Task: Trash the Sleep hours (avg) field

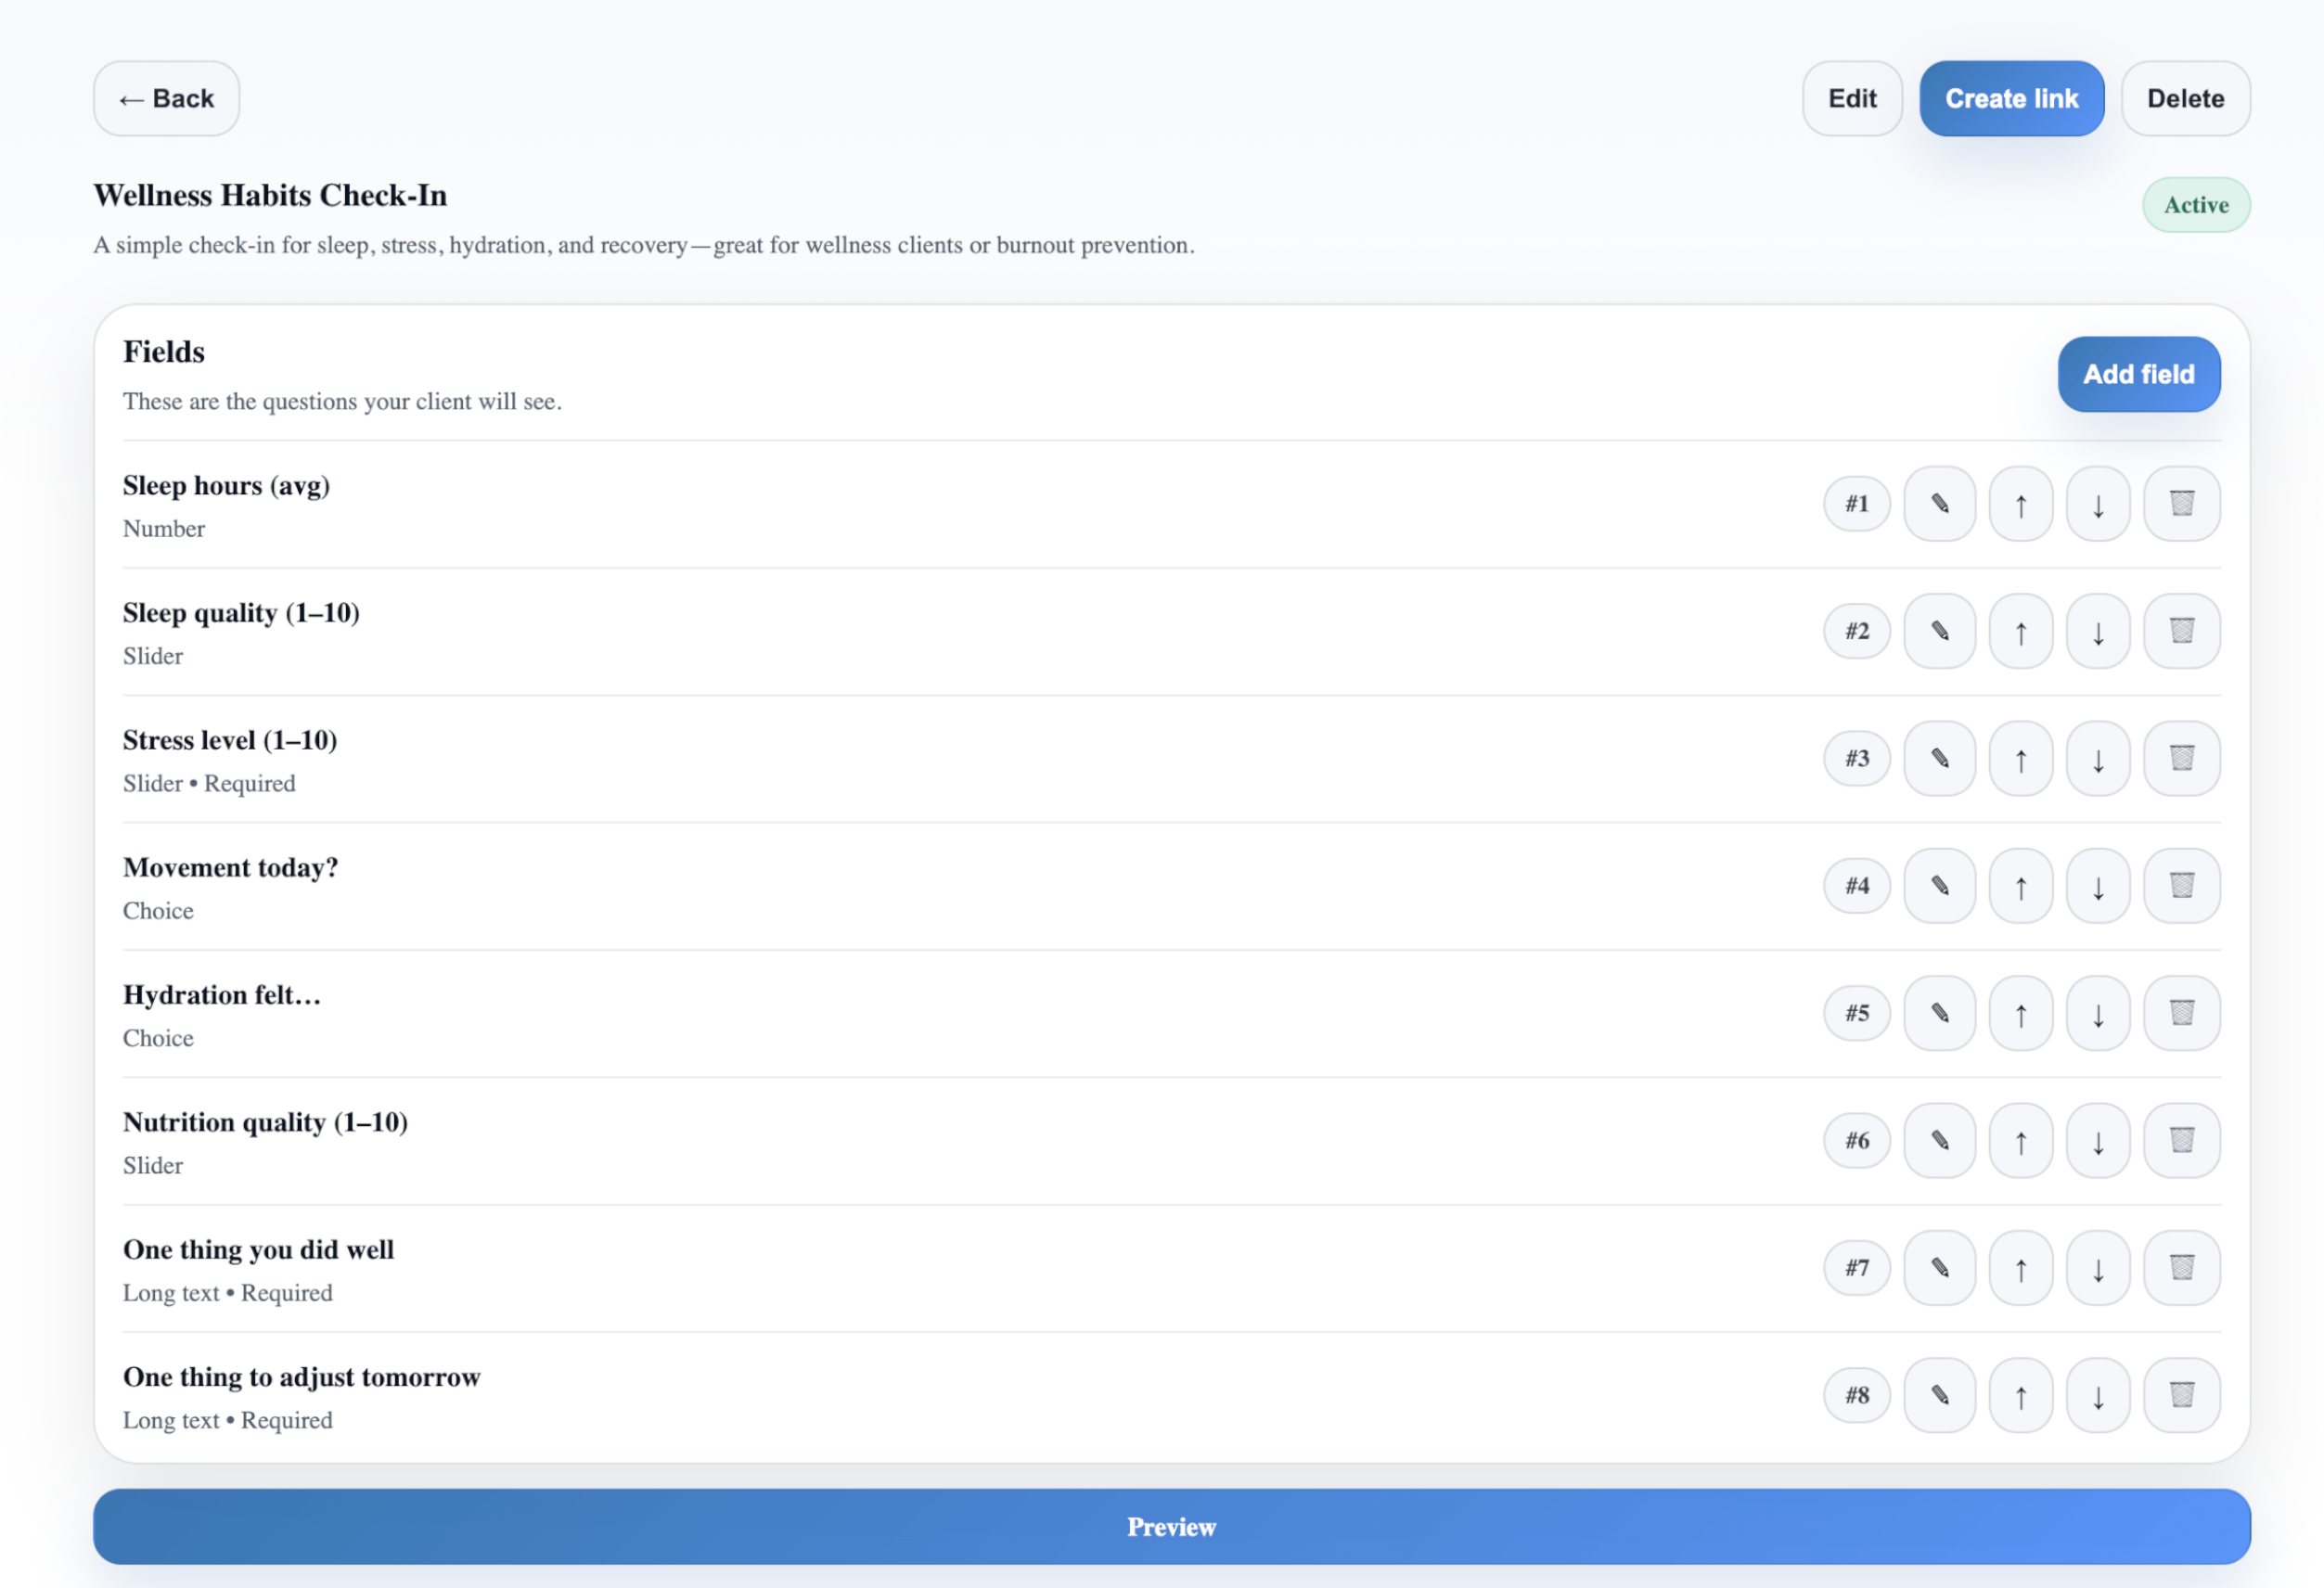Action: (2182, 503)
